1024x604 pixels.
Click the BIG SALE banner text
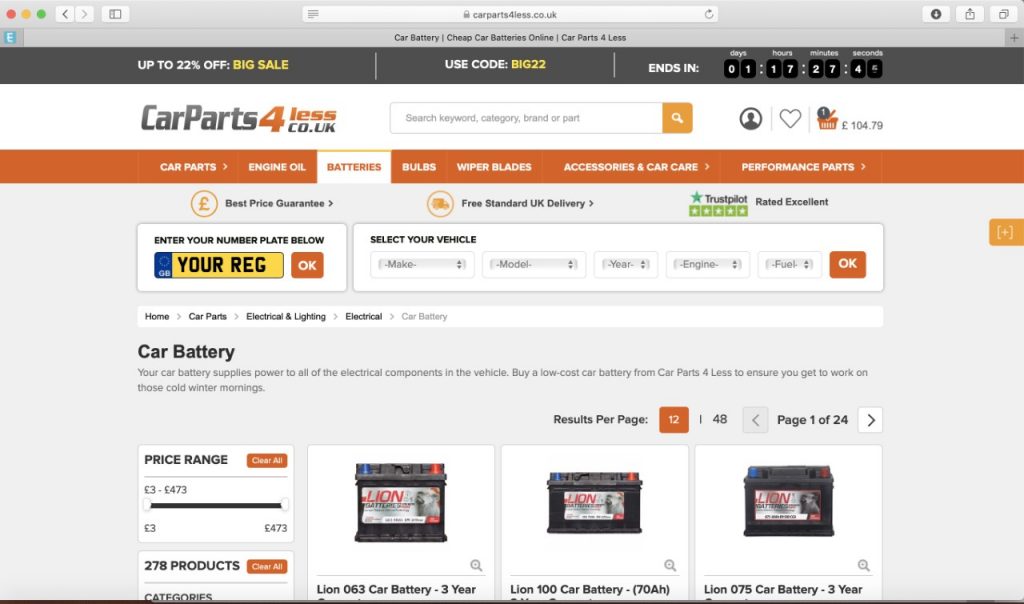click(x=261, y=65)
